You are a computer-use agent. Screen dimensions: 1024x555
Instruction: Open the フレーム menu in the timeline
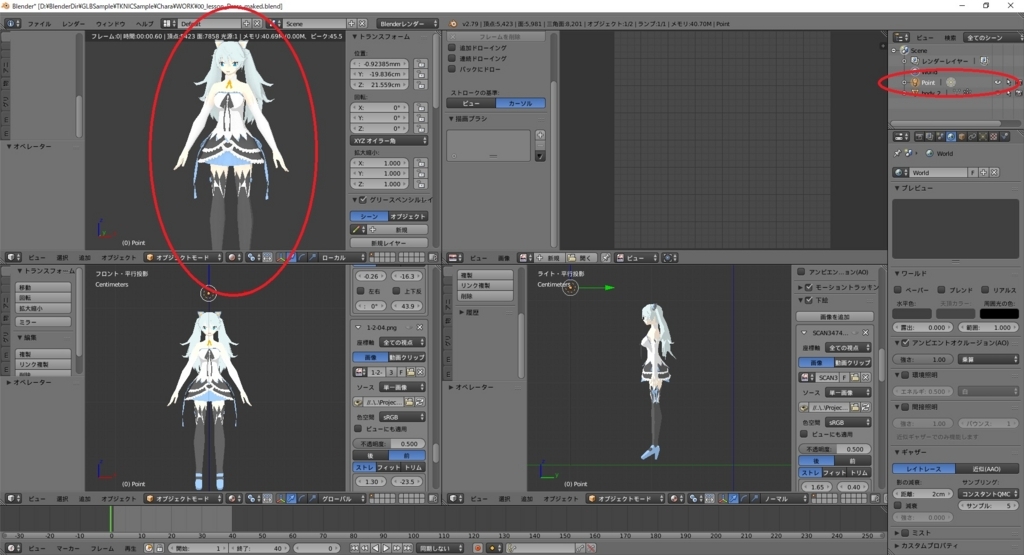point(102,548)
